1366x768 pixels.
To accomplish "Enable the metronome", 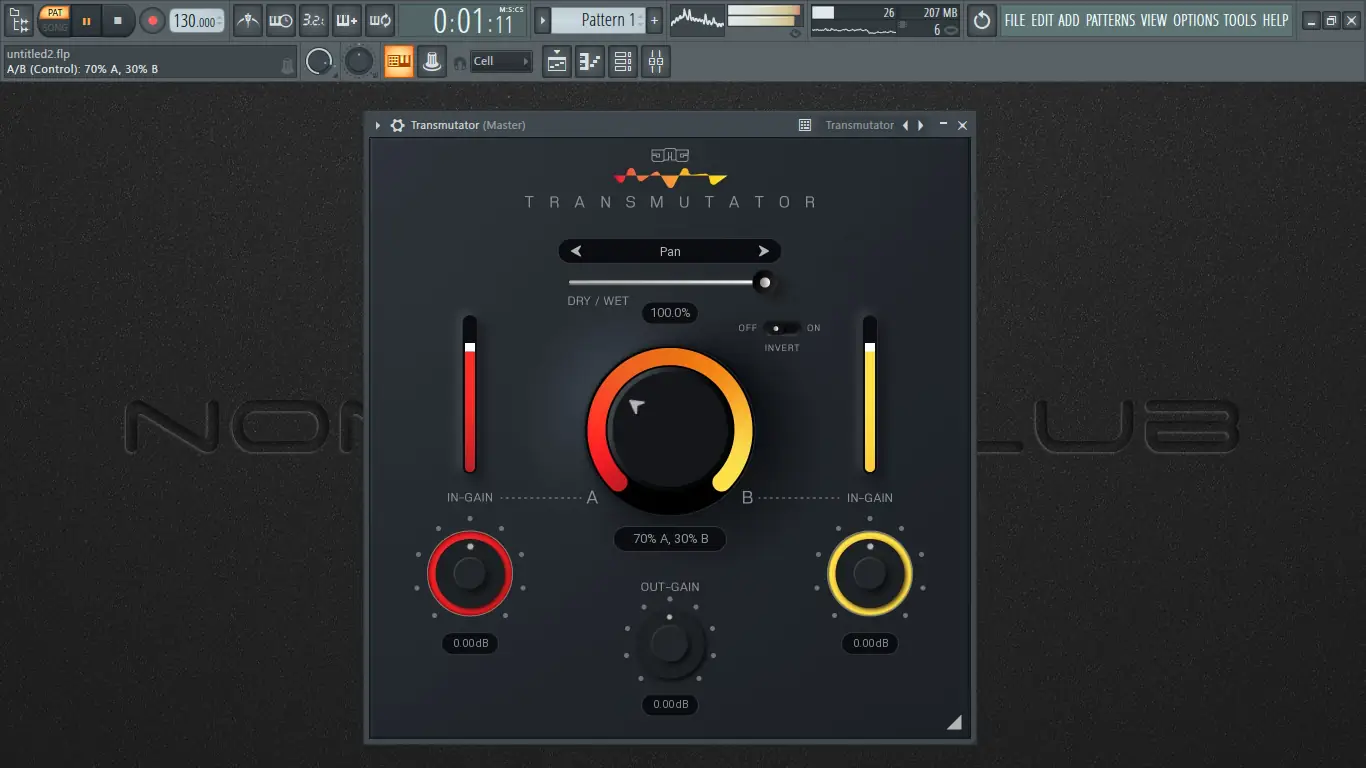I will [x=247, y=20].
